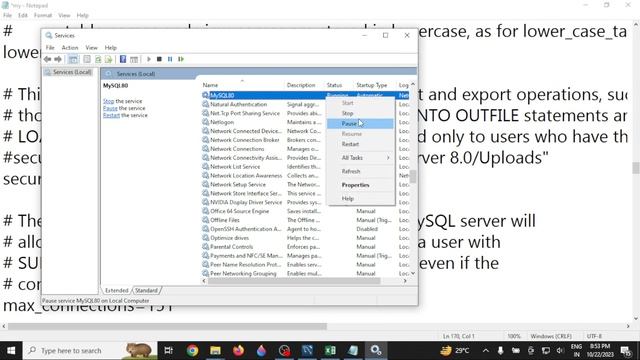The height and width of the screenshot is (360, 640).
Task: Open the blue Help toolbar icon
Action: (123, 59)
